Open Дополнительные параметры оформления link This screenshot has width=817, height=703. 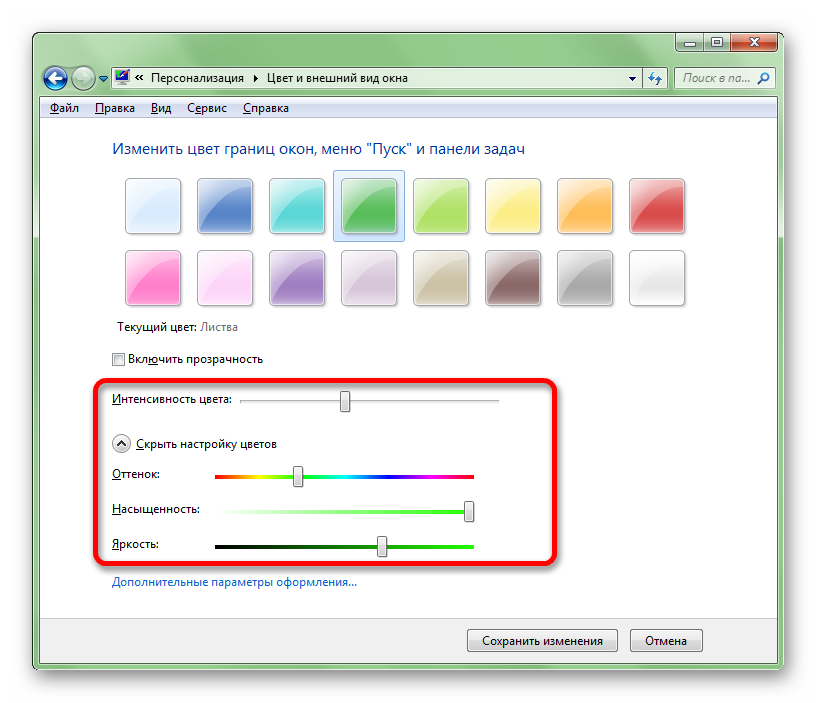pos(234,582)
